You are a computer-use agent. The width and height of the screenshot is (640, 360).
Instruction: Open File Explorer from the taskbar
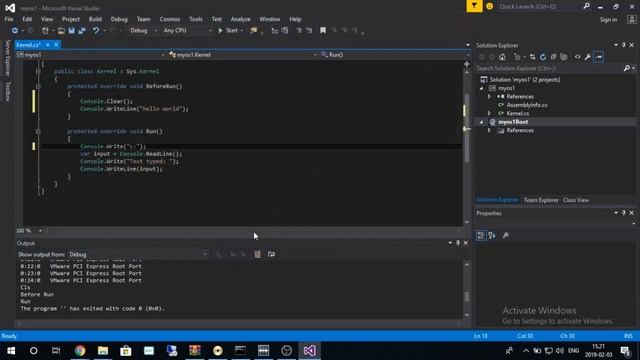[103, 351]
